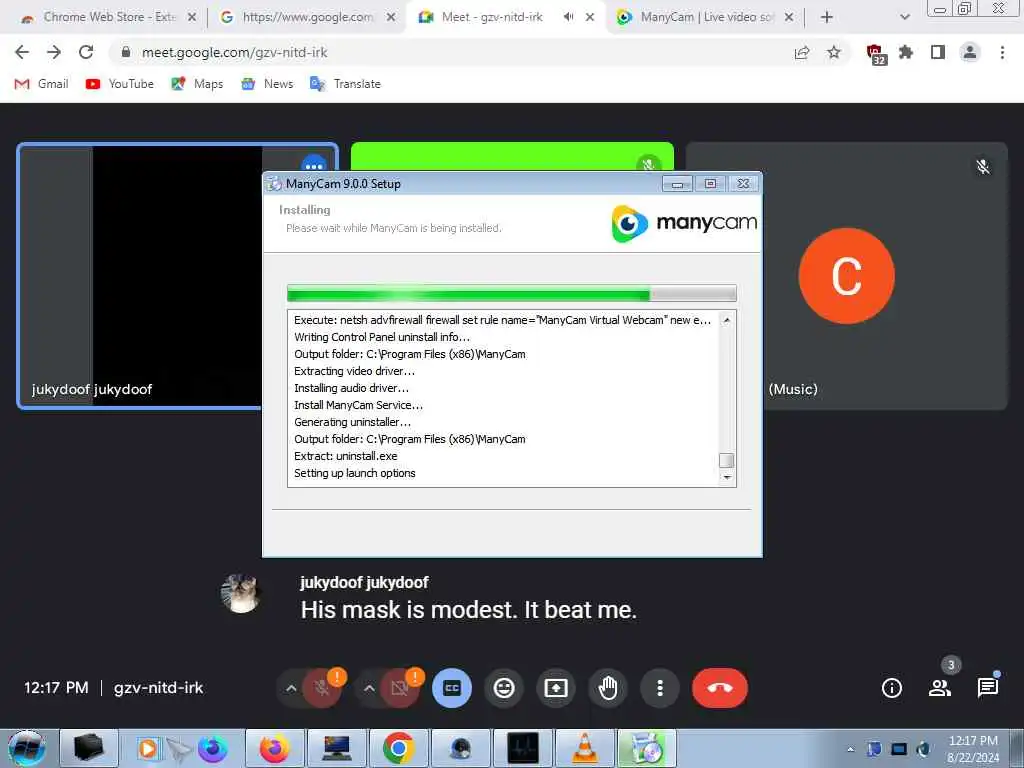The height and width of the screenshot is (768, 1024).
Task: Expand video settings chevron beside camera
Action: point(369,688)
